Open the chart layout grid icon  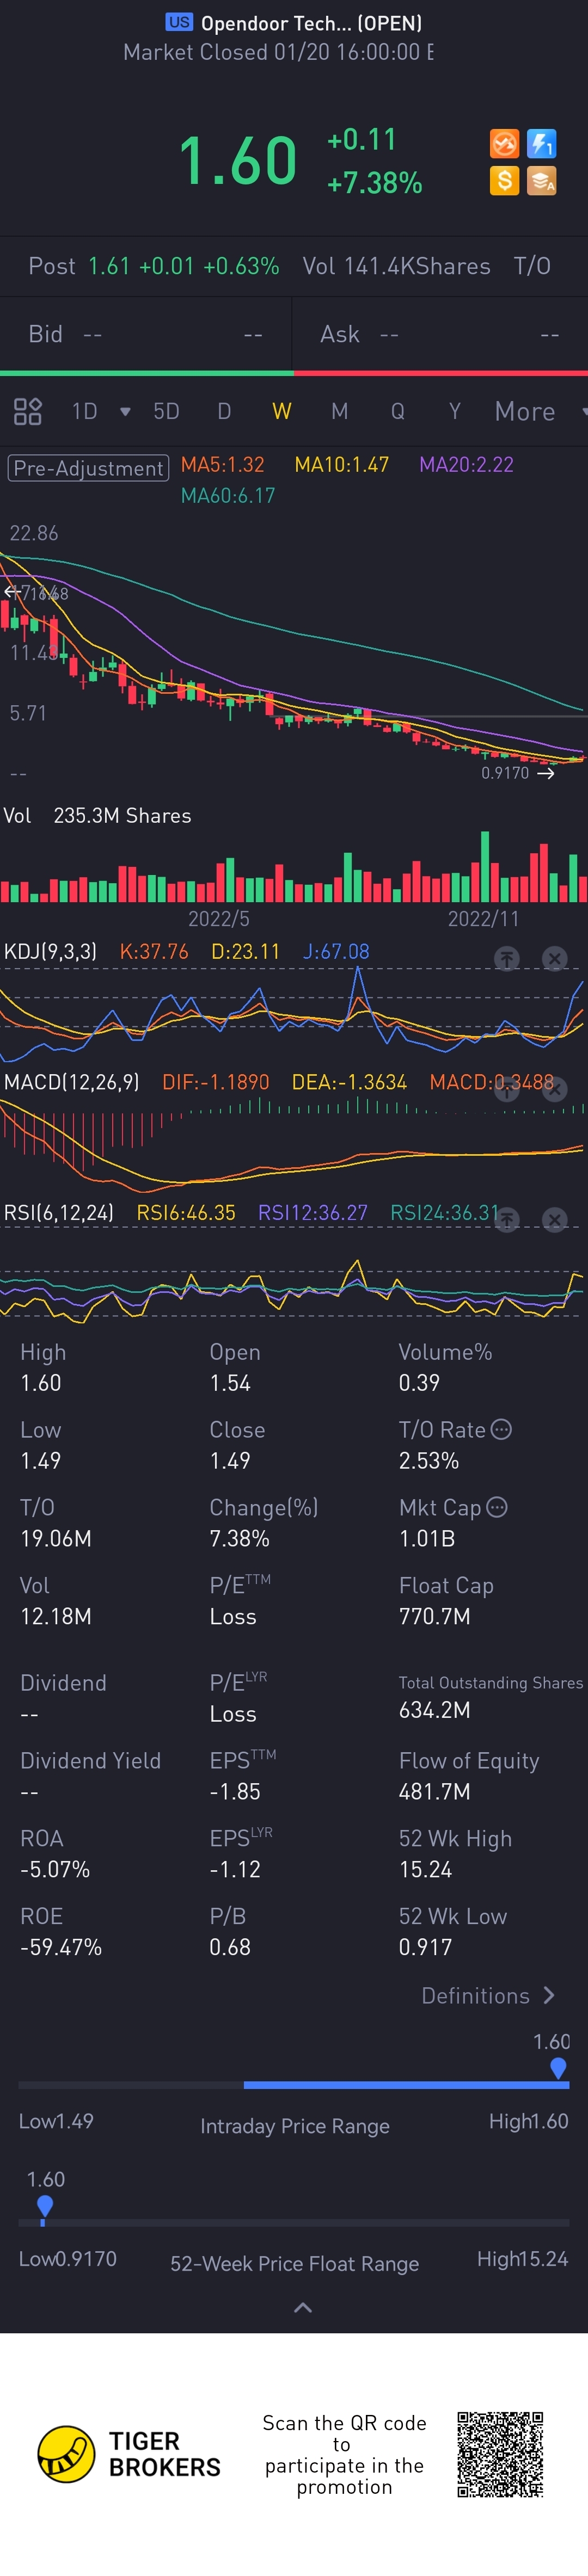(27, 411)
